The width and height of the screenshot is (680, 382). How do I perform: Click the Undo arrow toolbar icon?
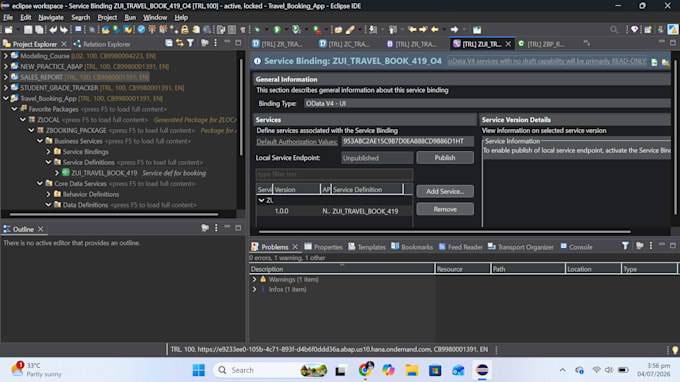53,29
